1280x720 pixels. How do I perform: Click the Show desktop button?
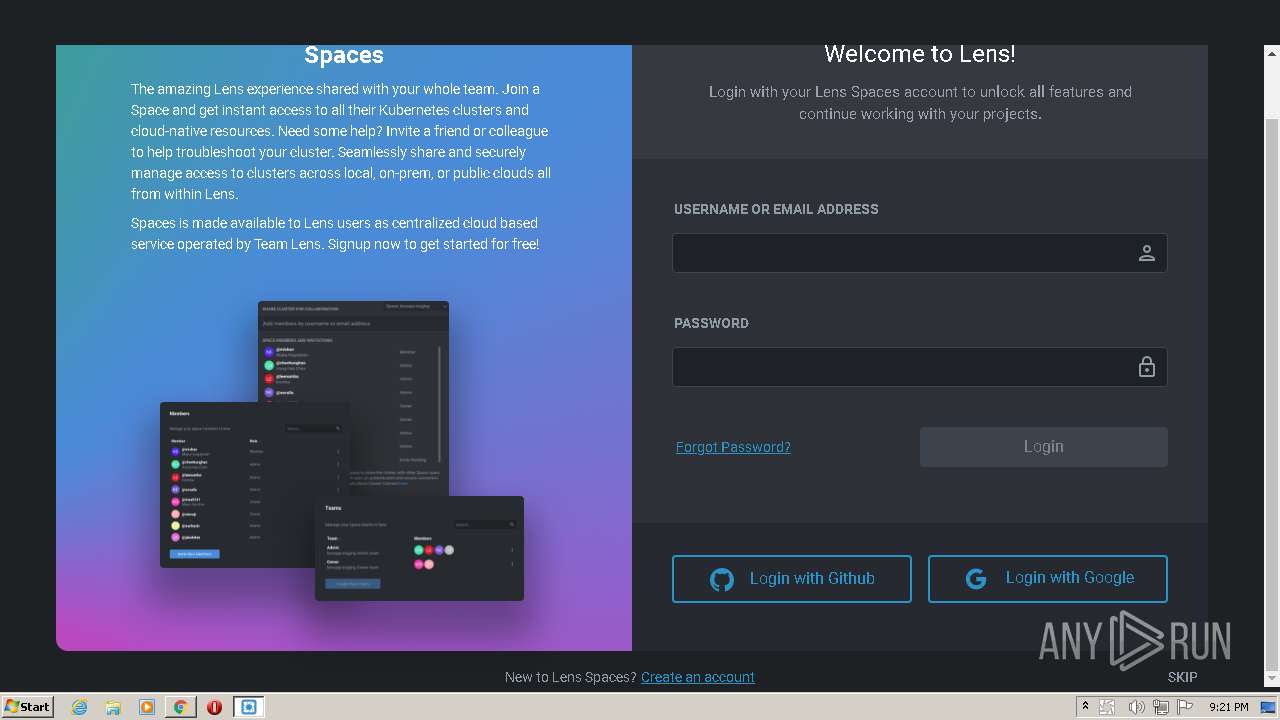pos(1269,707)
